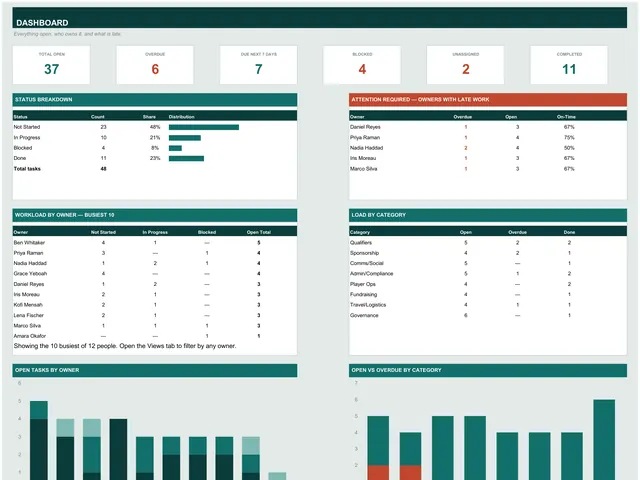Screen dimensions: 640x480
Task: Click the Not Started distribution bar
Action: pyautogui.click(x=204, y=127)
